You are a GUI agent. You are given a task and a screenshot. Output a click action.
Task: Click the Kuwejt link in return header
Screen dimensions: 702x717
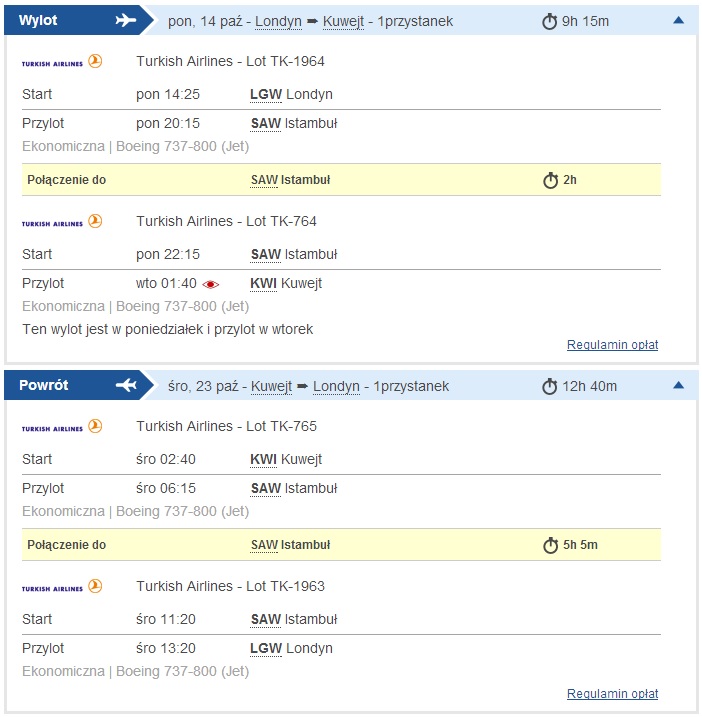tap(271, 386)
